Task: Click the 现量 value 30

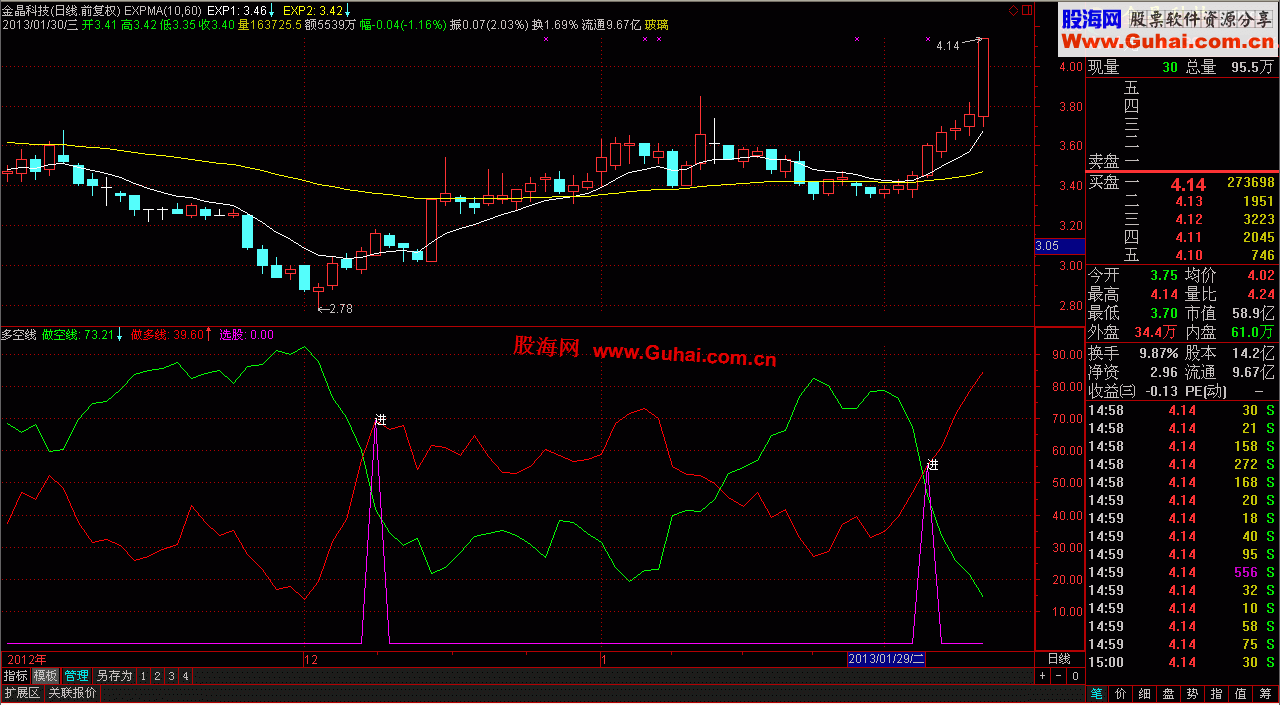Action: [1170, 68]
